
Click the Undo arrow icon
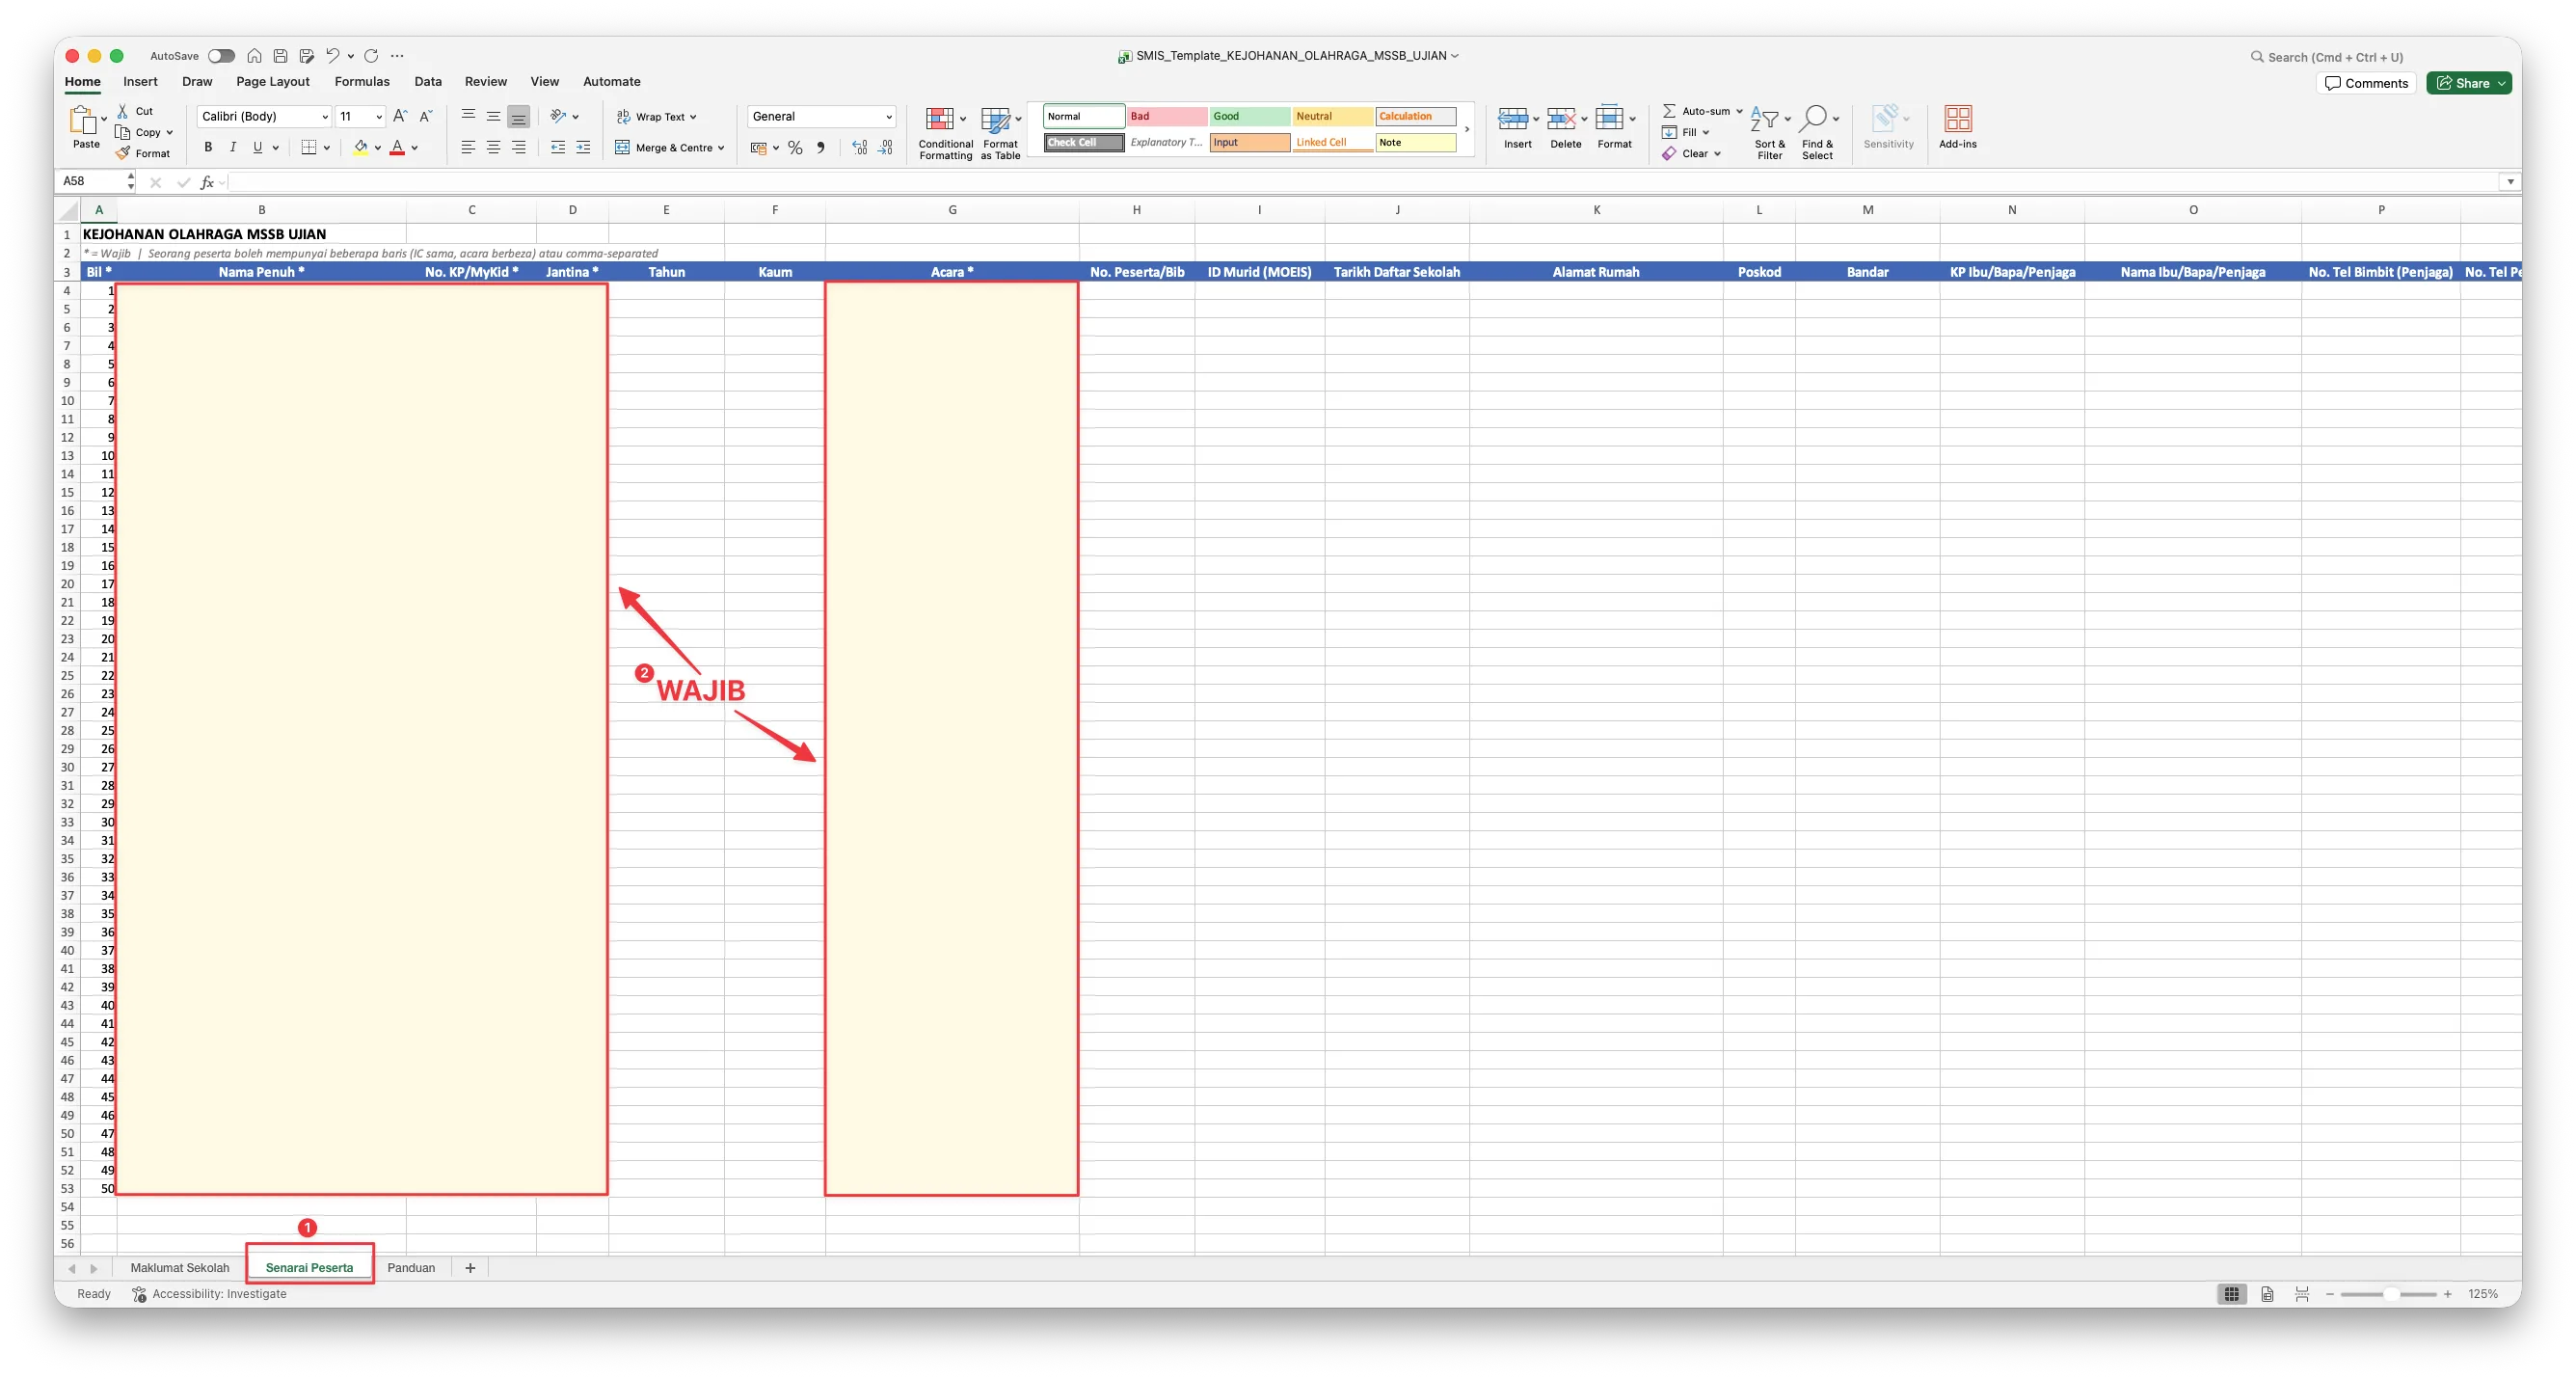point(333,56)
